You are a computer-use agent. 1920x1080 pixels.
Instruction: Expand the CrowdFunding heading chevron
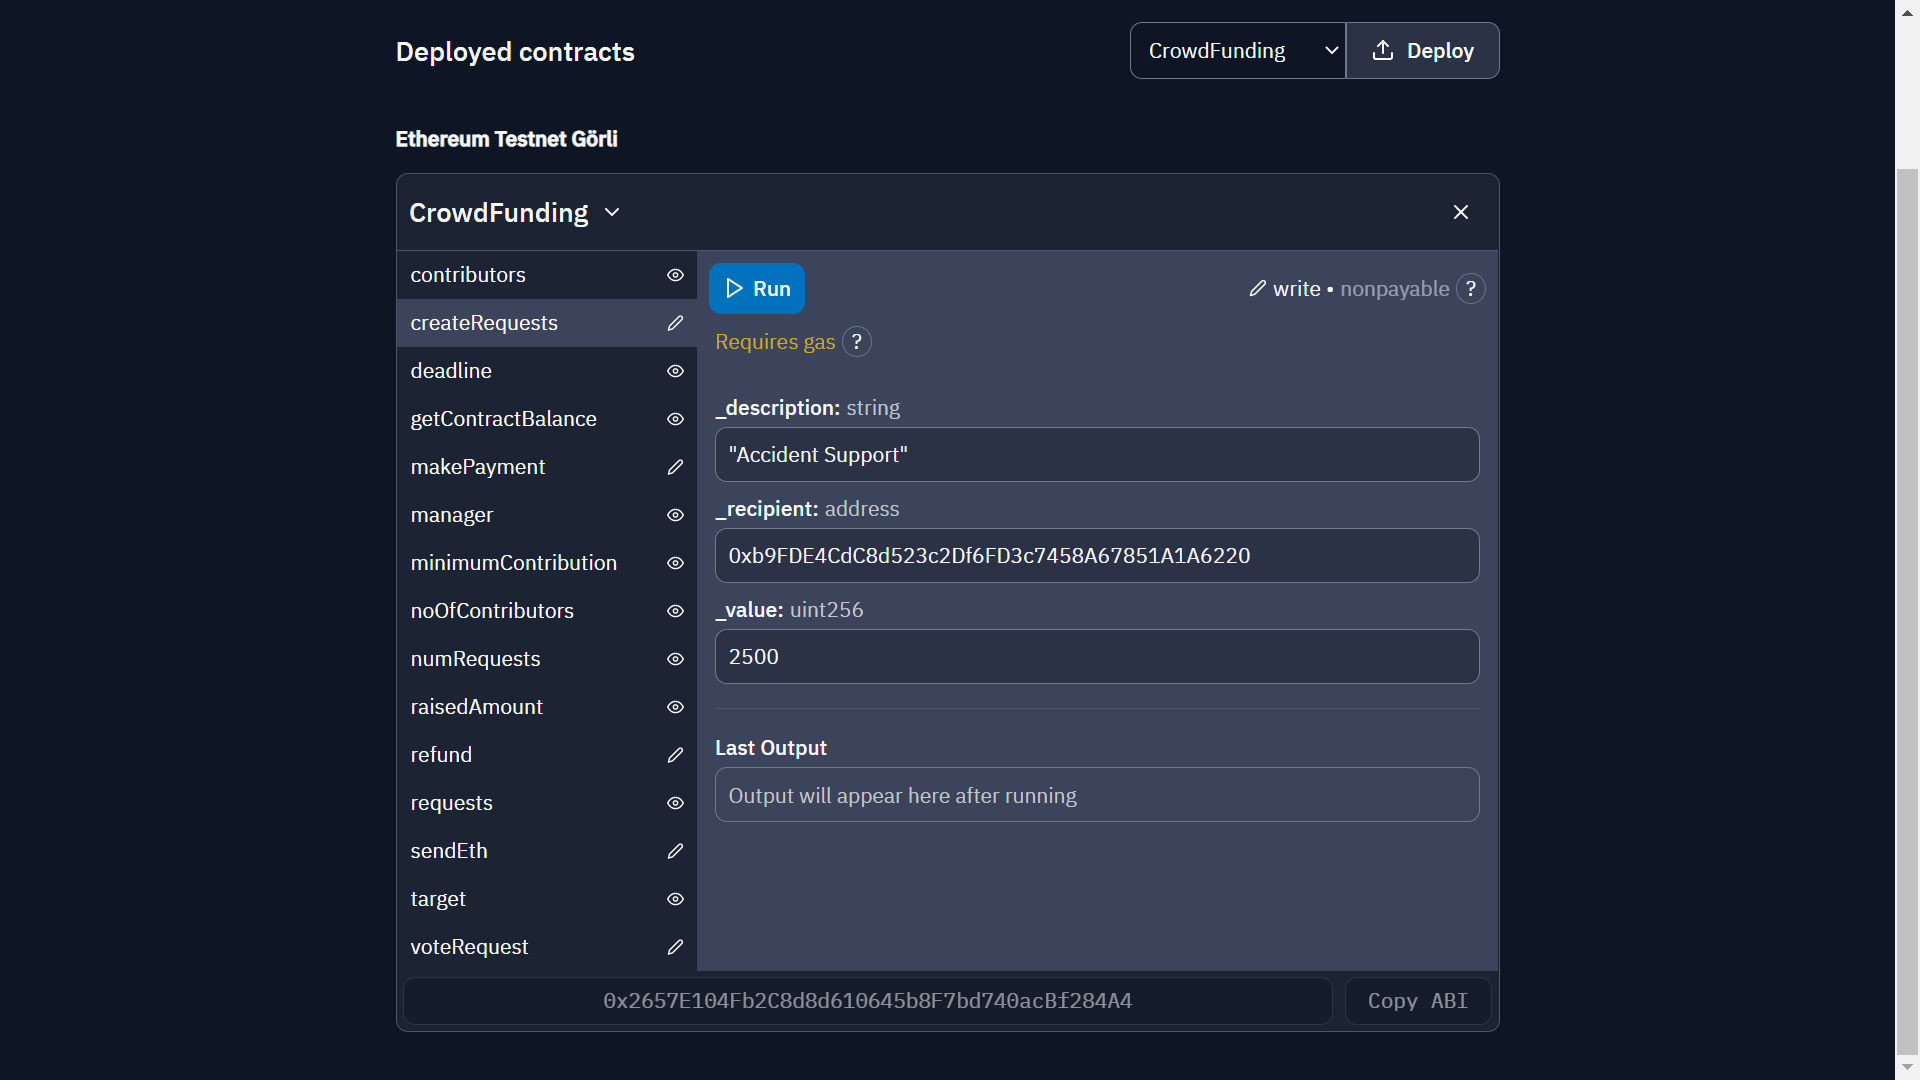coord(612,213)
